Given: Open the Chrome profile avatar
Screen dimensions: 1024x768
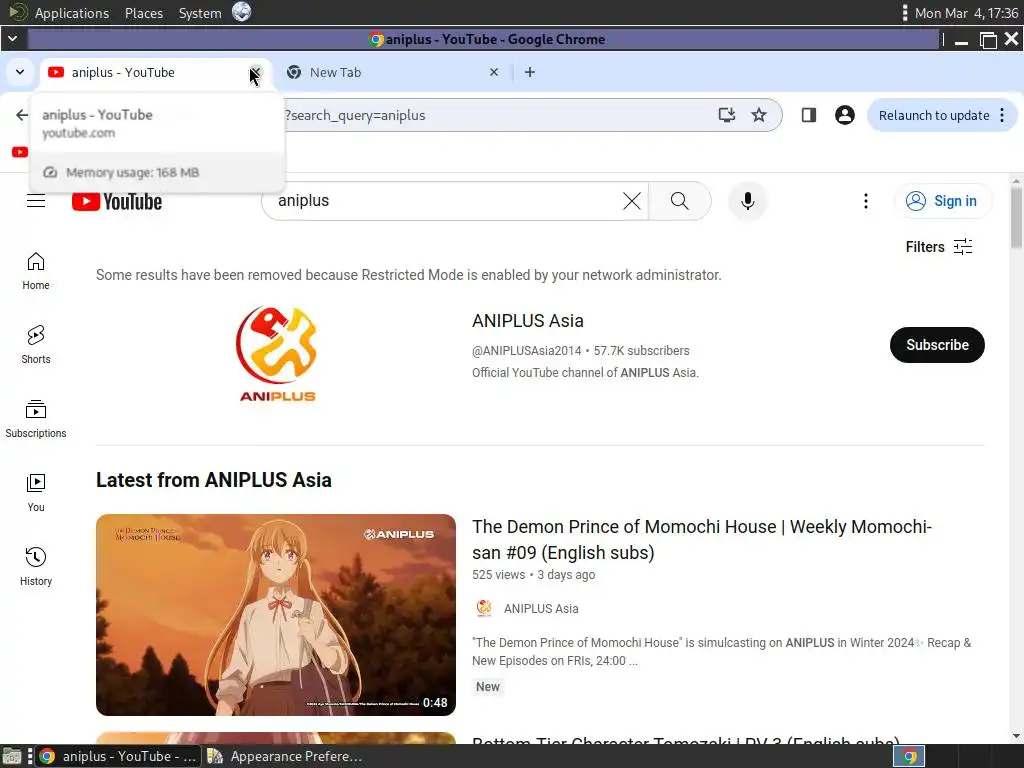Looking at the screenshot, I should pyautogui.click(x=844, y=116).
